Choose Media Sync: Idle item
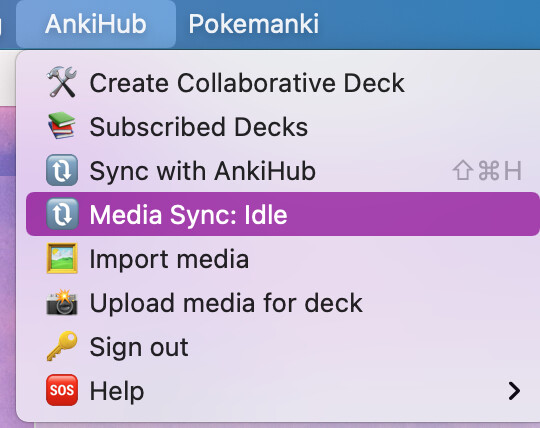Image resolution: width=540 pixels, height=428 pixels. coord(282,214)
